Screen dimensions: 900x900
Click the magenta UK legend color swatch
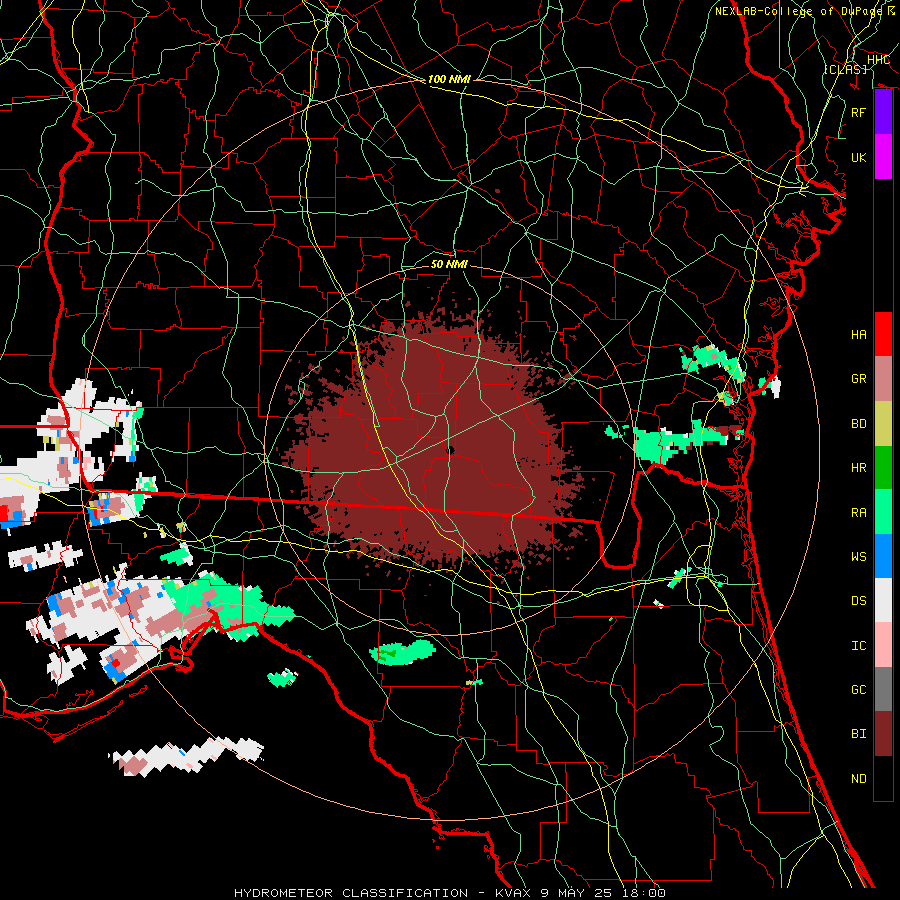coord(883,157)
